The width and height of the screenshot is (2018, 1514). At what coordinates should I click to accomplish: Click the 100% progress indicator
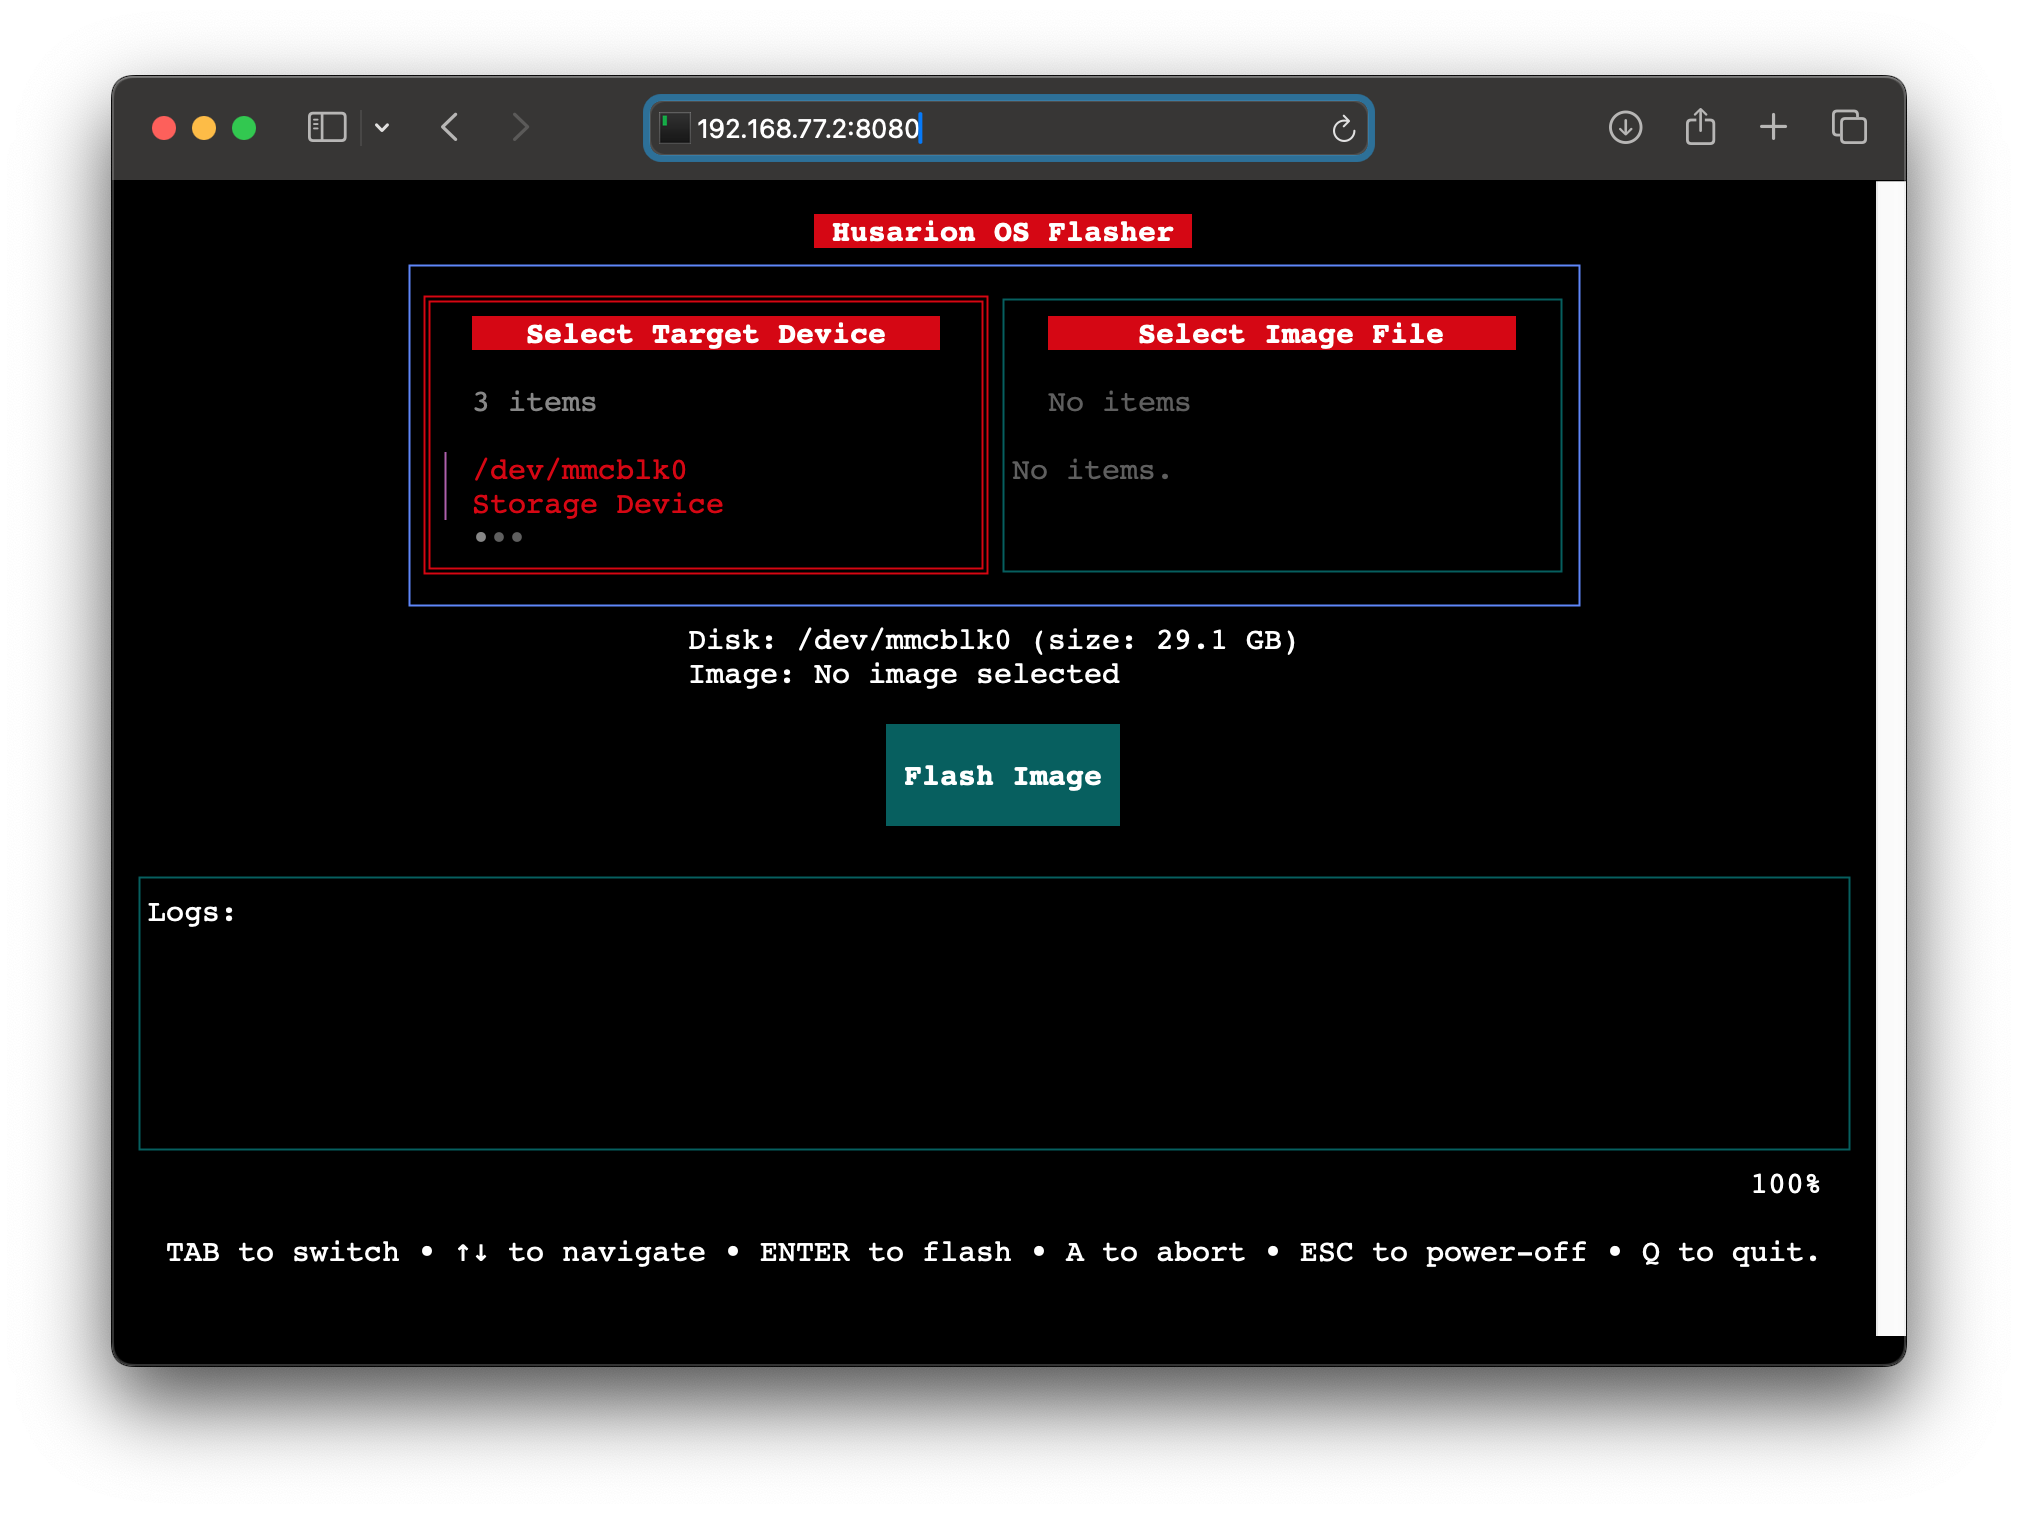[1785, 1184]
